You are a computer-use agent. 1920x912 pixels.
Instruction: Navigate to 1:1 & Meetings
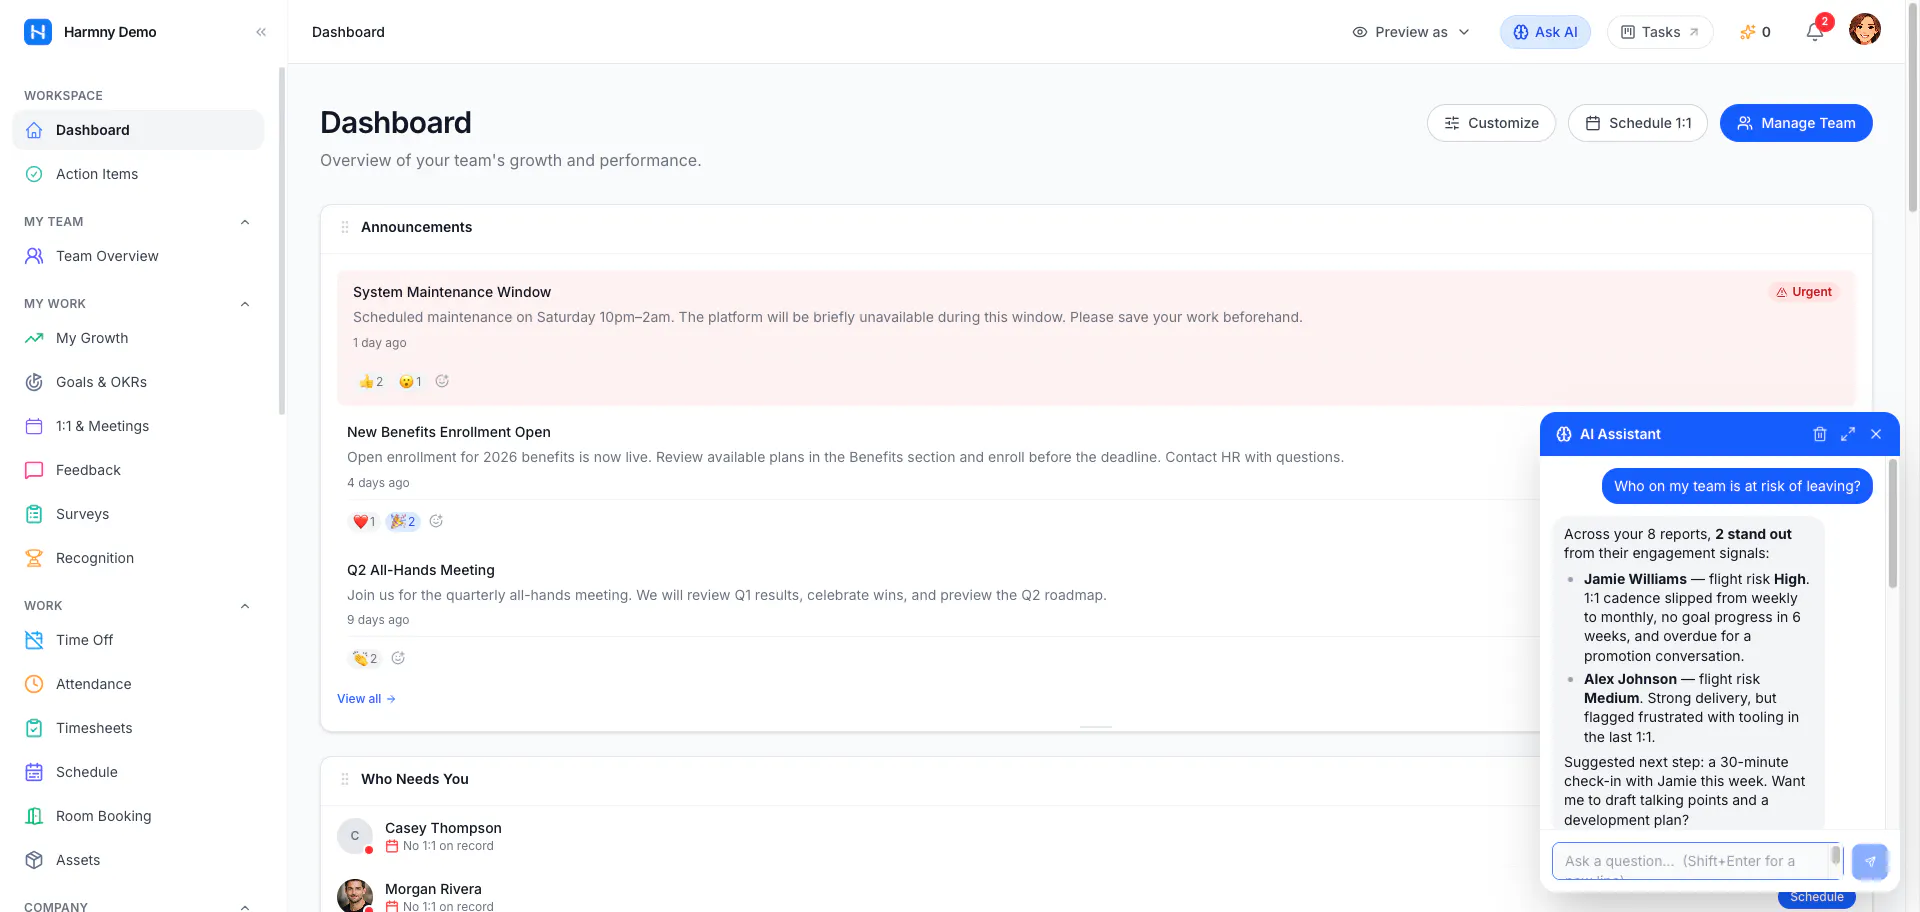(138, 426)
